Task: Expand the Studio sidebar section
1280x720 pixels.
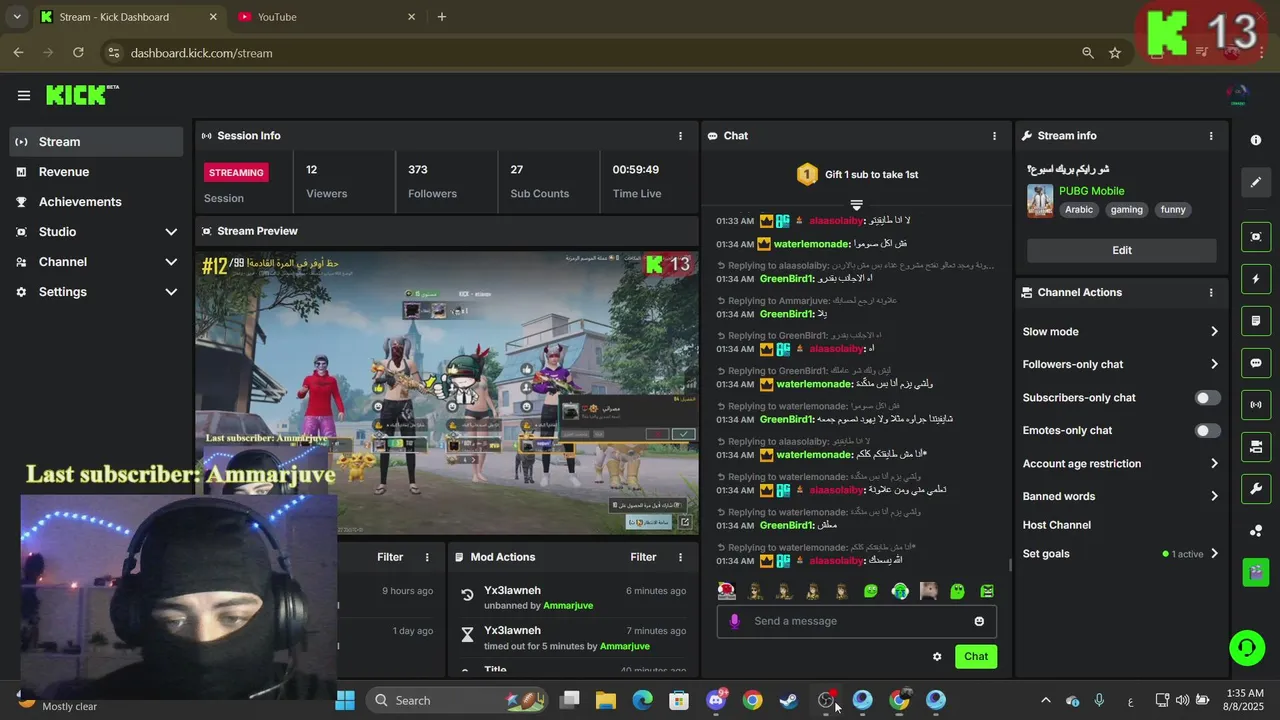Action: coord(171,232)
